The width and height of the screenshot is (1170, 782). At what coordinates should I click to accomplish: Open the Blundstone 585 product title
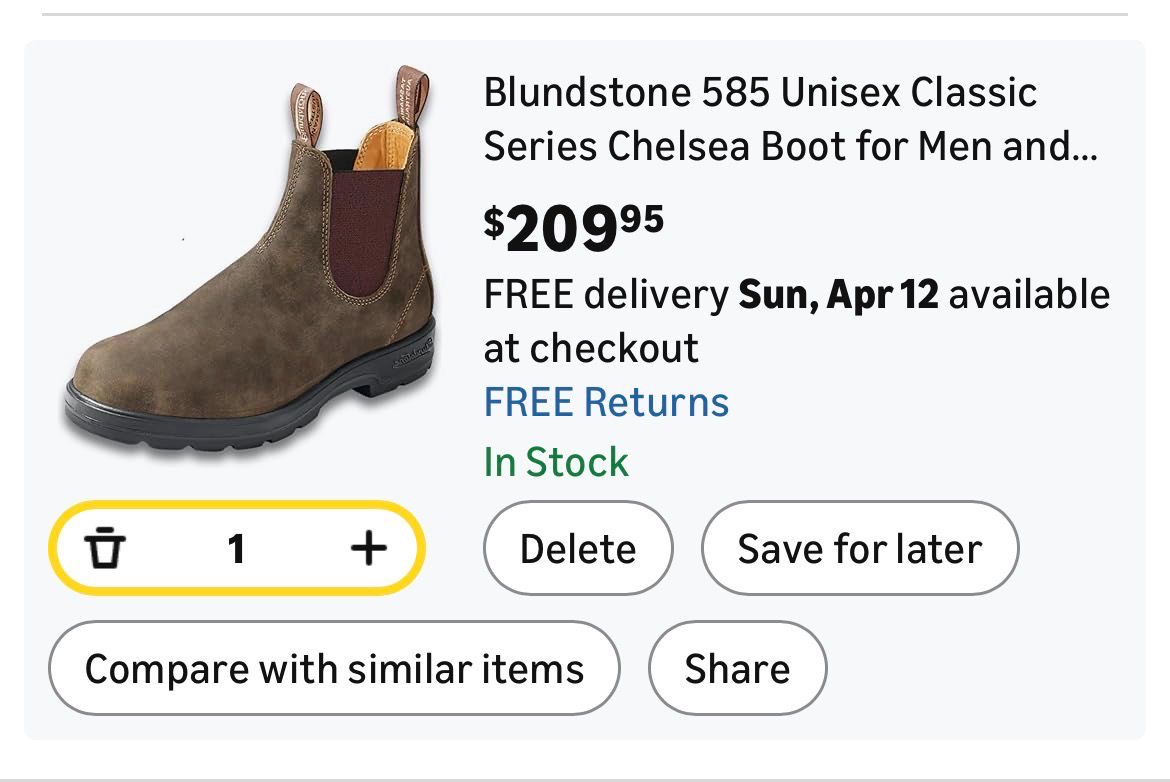(x=760, y=94)
